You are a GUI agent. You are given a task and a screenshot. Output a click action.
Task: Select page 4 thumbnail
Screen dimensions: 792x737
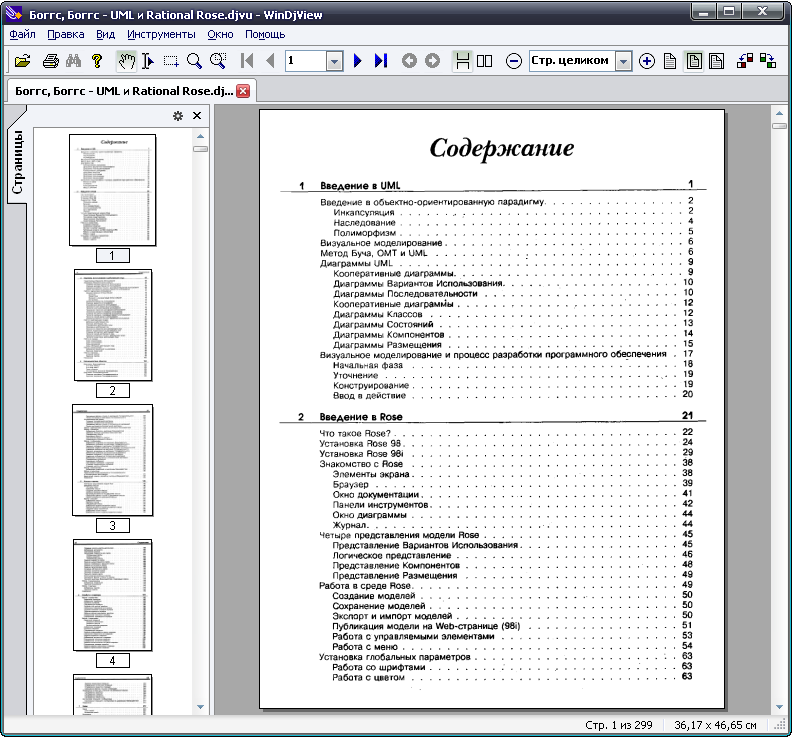(x=113, y=595)
